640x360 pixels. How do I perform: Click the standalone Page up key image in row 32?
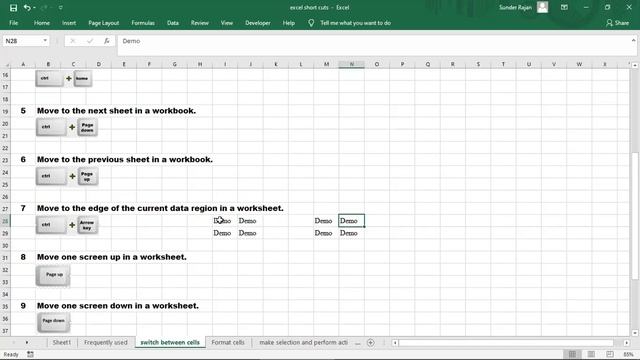(53, 276)
